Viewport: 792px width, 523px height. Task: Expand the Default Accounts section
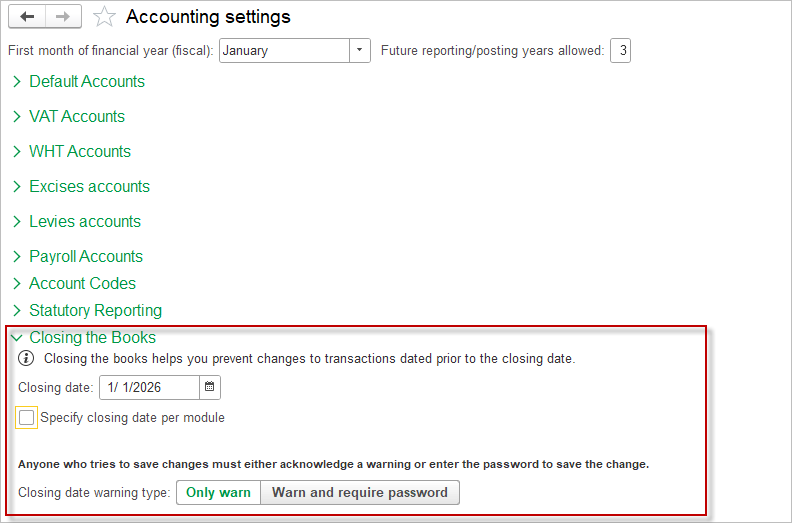click(x=86, y=82)
